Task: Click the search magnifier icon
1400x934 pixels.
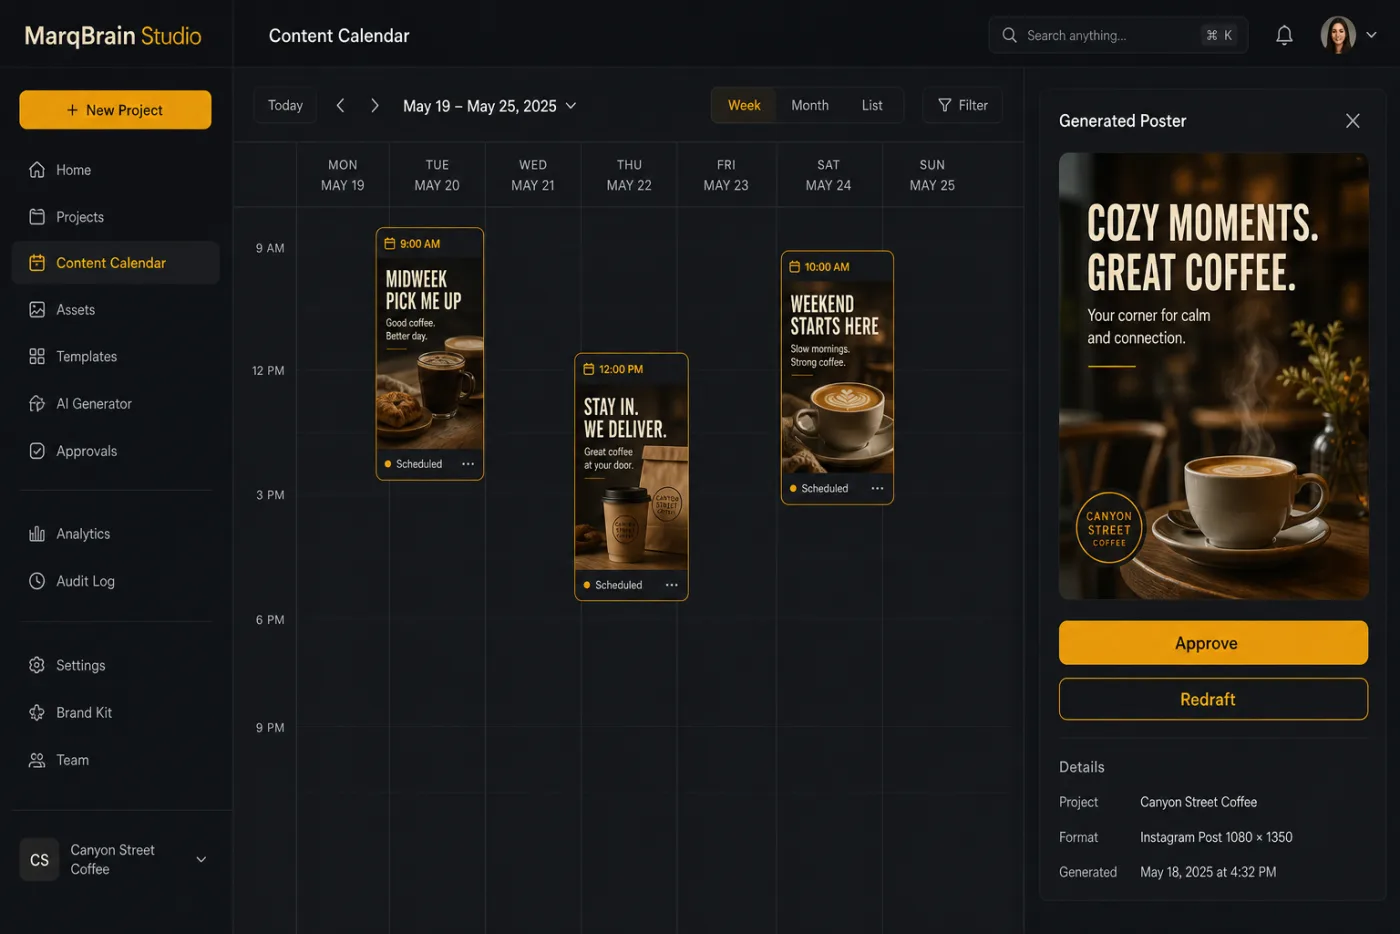Action: 1009,35
